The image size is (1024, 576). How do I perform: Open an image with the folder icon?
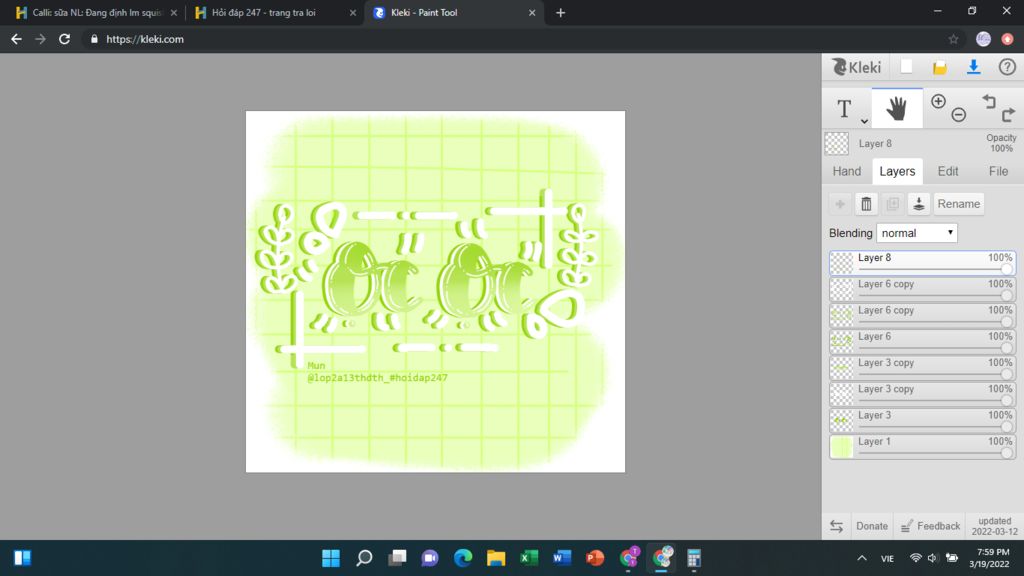click(x=940, y=67)
